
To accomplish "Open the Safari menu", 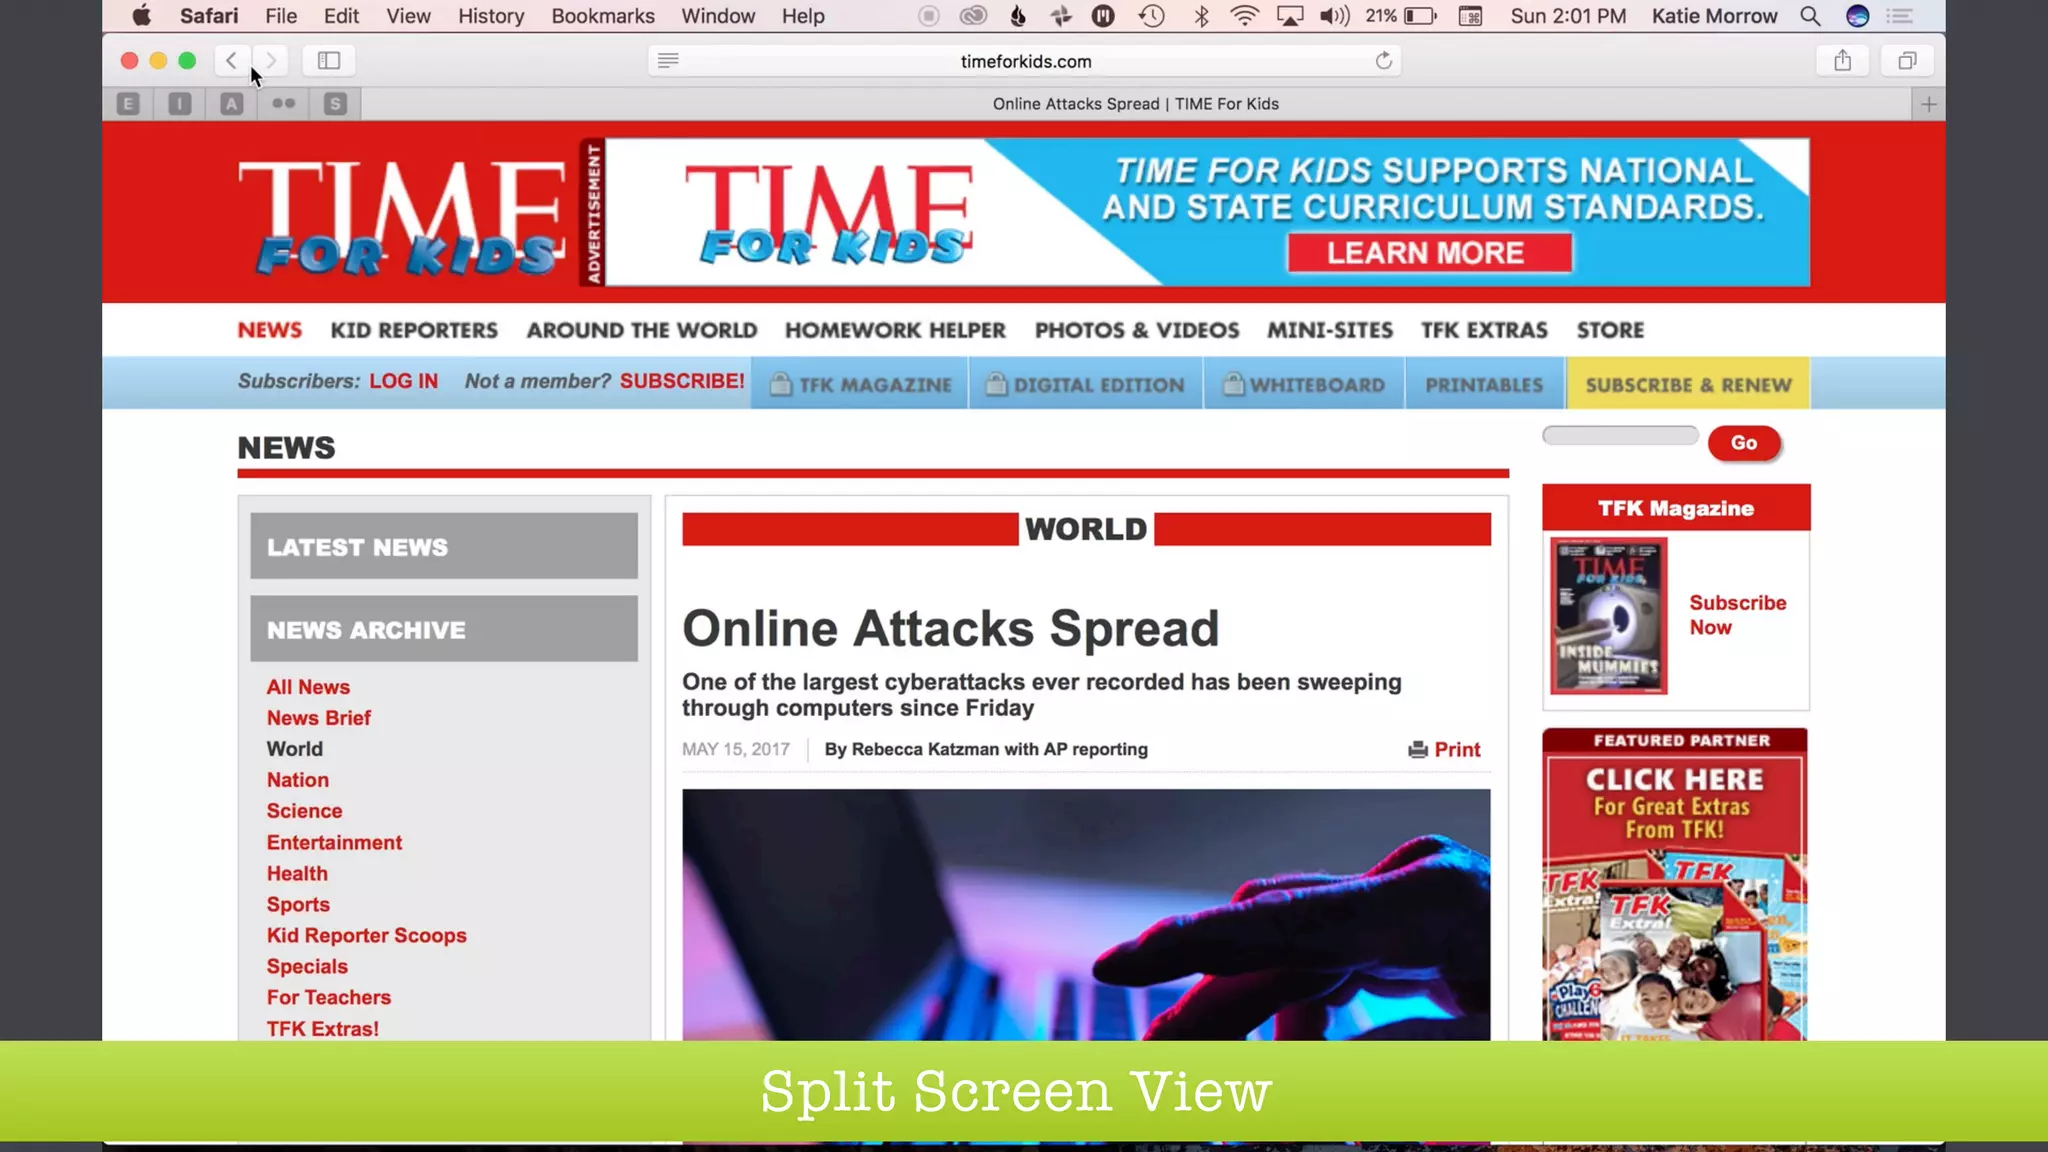I will pos(209,16).
